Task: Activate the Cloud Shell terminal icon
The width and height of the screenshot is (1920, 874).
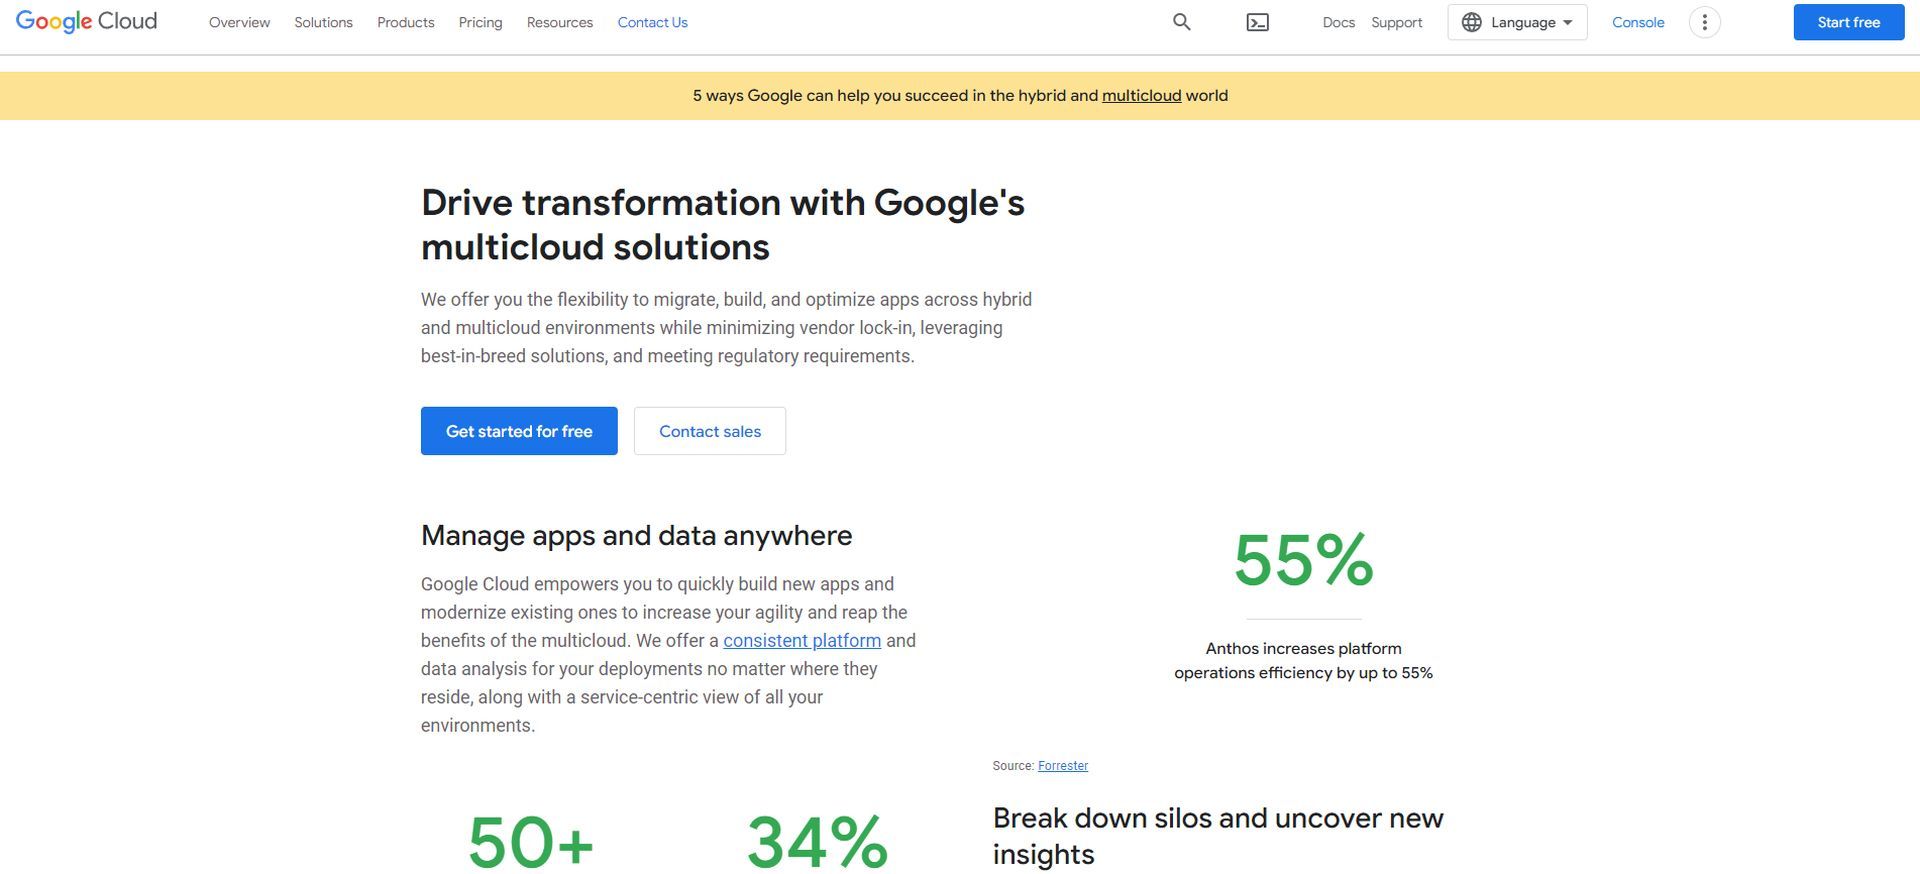Action: [x=1258, y=22]
